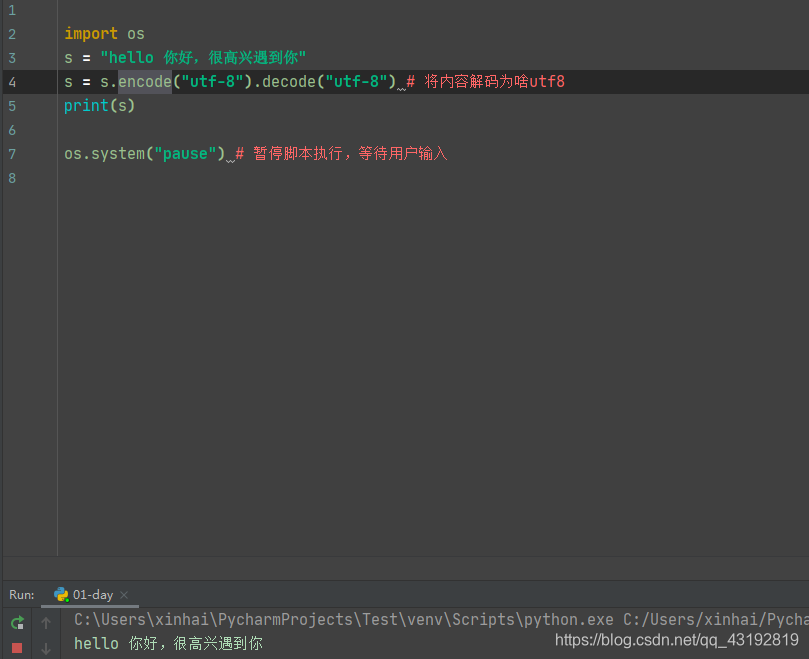Click gutter line number 5
This screenshot has width=809, height=659.
pos(12,106)
